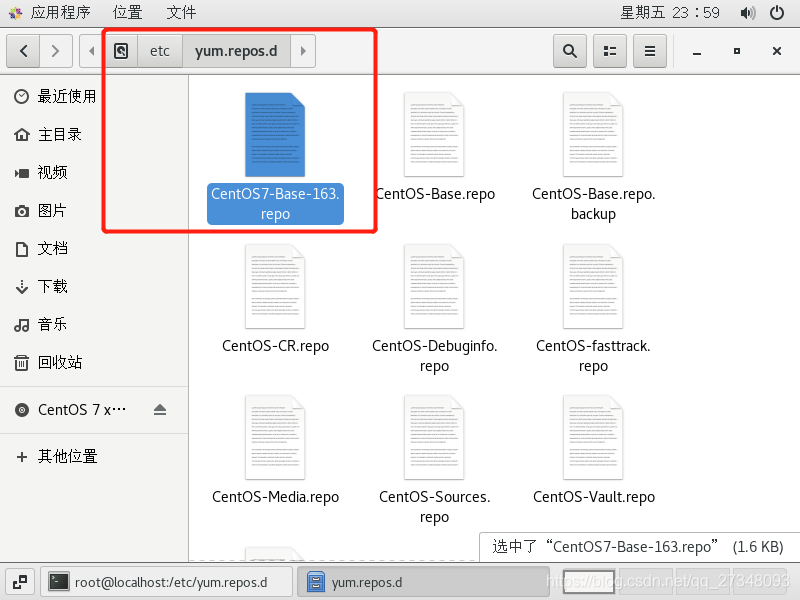Click the CentOS-Base.repo.backup filename label

[x=593, y=204]
